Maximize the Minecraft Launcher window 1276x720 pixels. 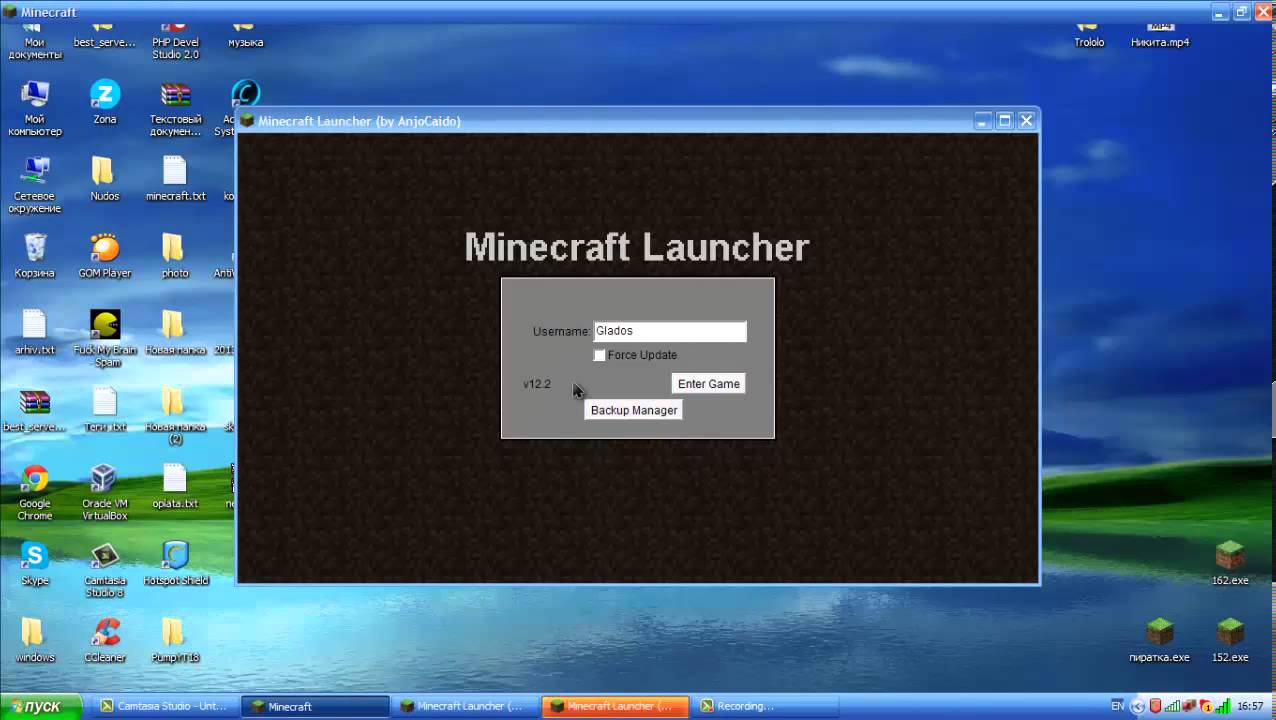[x=1005, y=121]
